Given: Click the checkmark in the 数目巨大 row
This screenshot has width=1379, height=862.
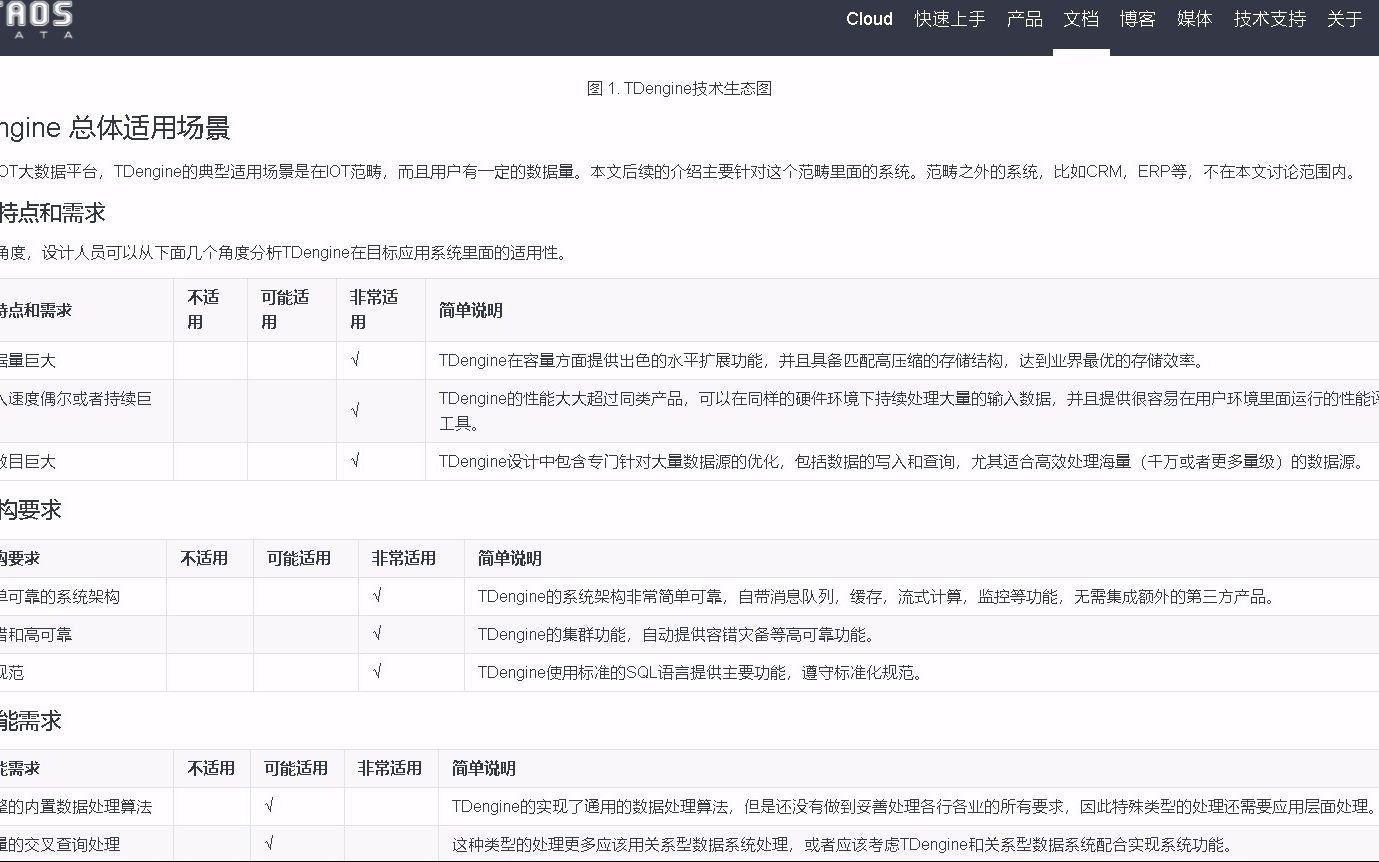Looking at the screenshot, I should tap(355, 461).
